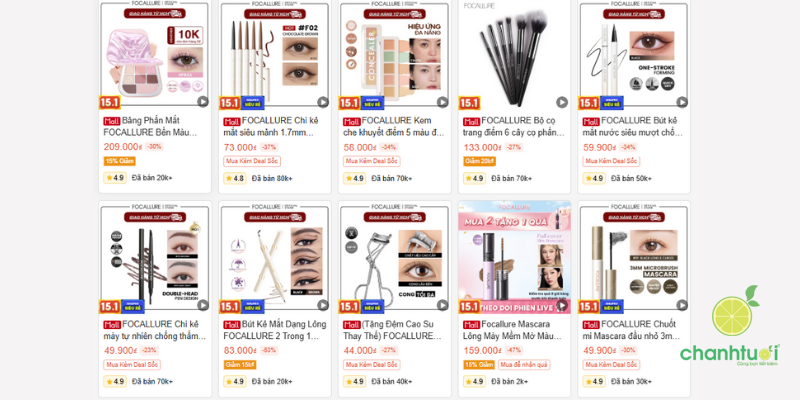Open the double-head eyebrow pencil image
Image resolution: width=800 pixels, height=400 pixels.
click(x=155, y=257)
